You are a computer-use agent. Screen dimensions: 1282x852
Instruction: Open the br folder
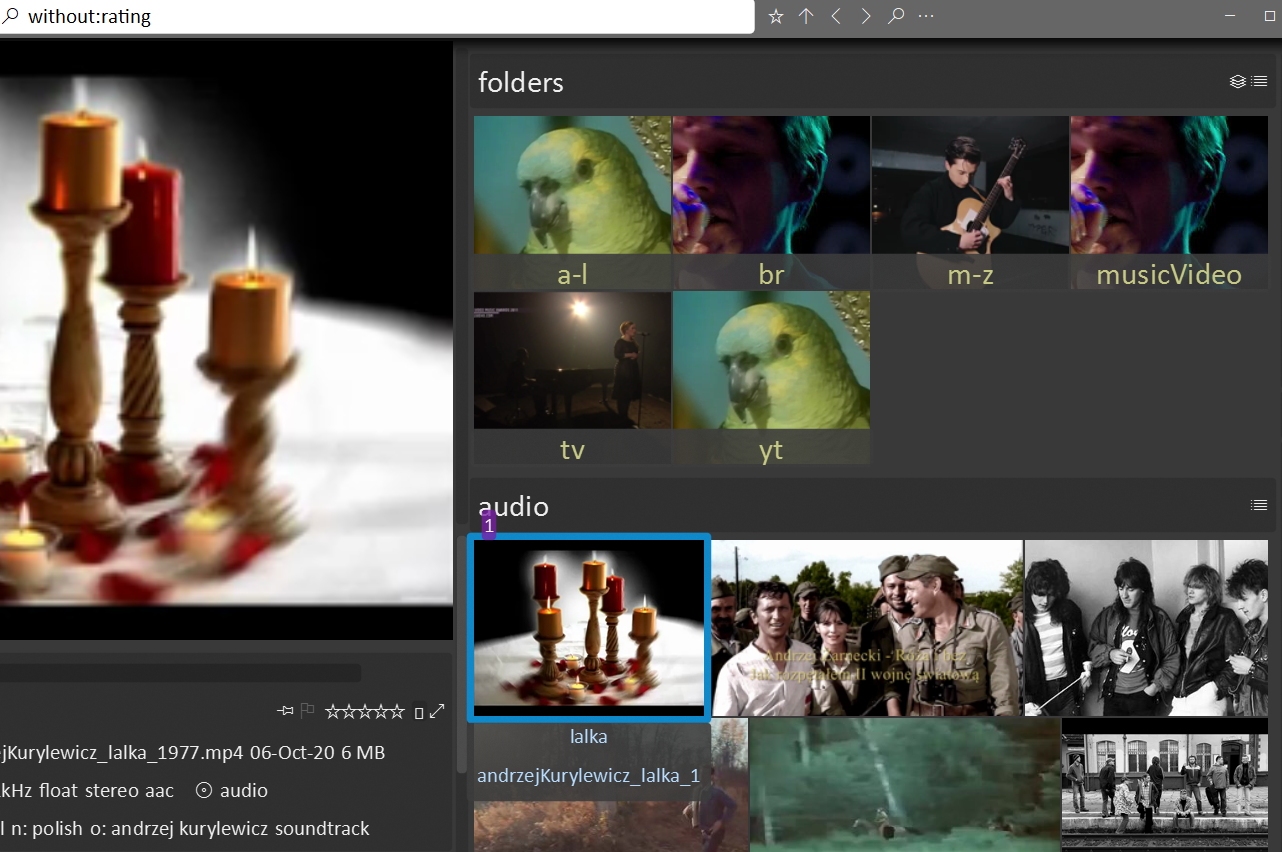[771, 203]
